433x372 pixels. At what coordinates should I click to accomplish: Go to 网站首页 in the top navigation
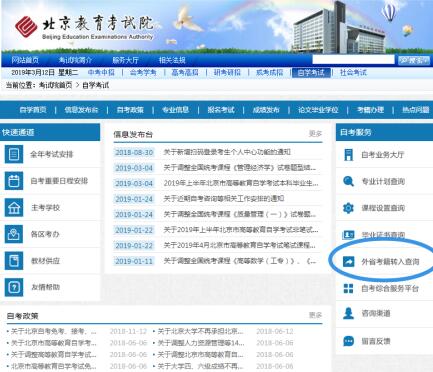click(x=25, y=60)
